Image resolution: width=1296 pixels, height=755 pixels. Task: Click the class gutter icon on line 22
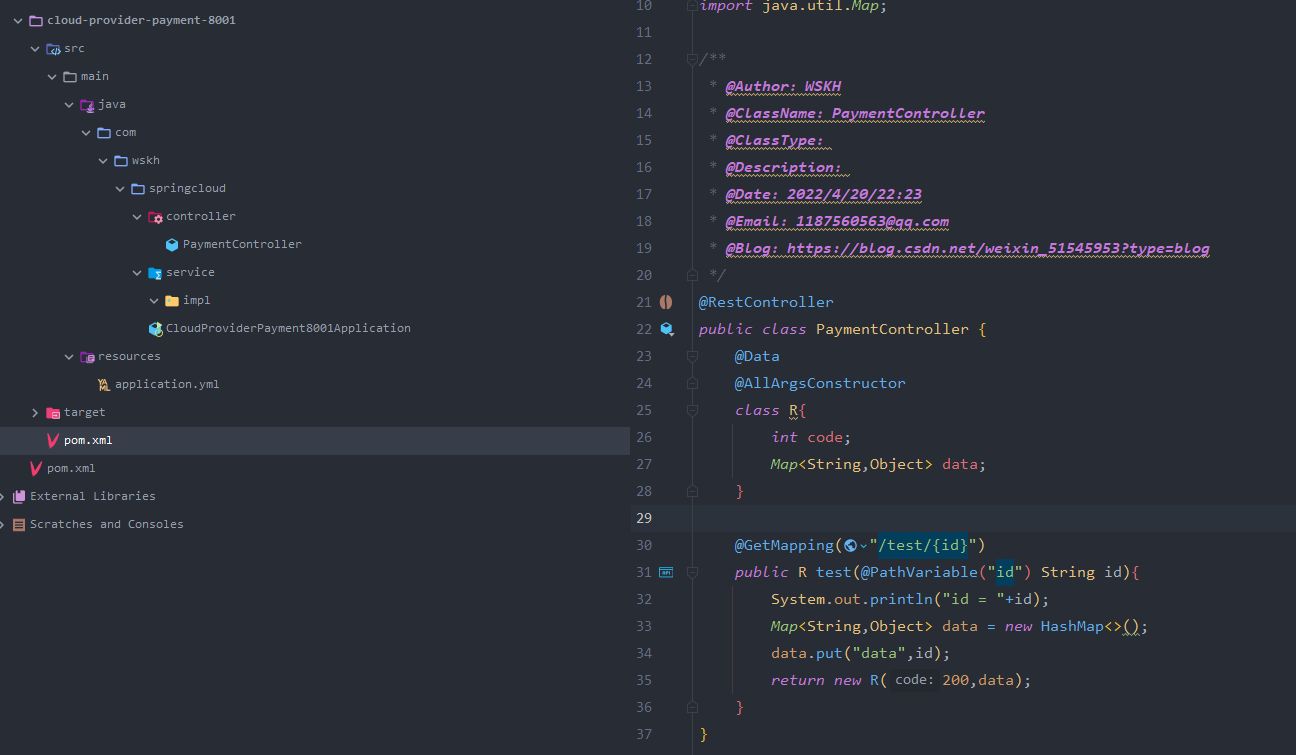tap(667, 329)
